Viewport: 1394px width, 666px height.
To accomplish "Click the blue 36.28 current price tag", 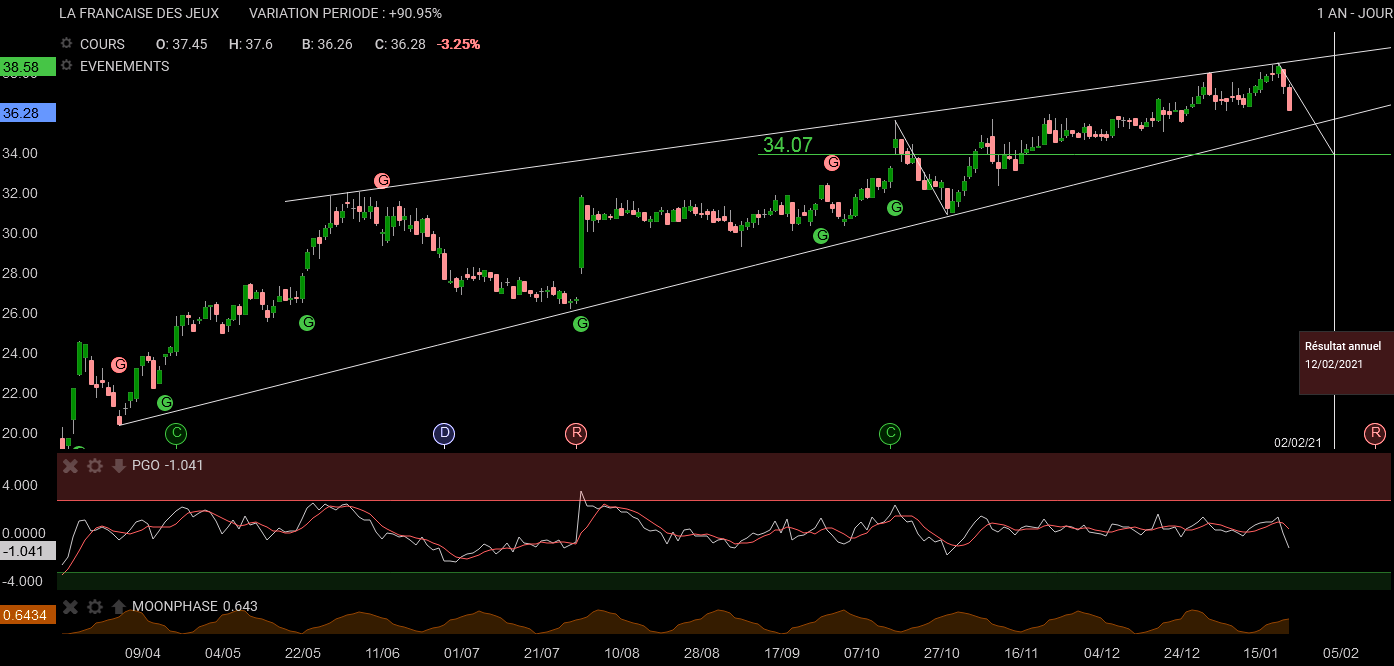I will tap(28, 113).
